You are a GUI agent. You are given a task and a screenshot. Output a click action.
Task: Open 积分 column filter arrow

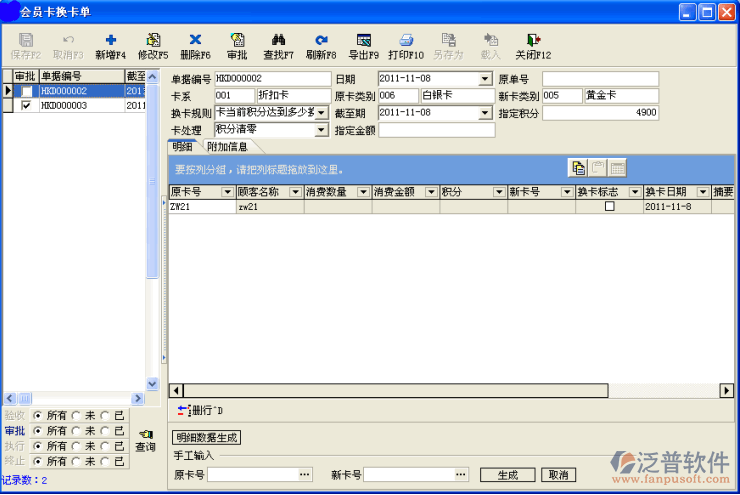[499, 192]
